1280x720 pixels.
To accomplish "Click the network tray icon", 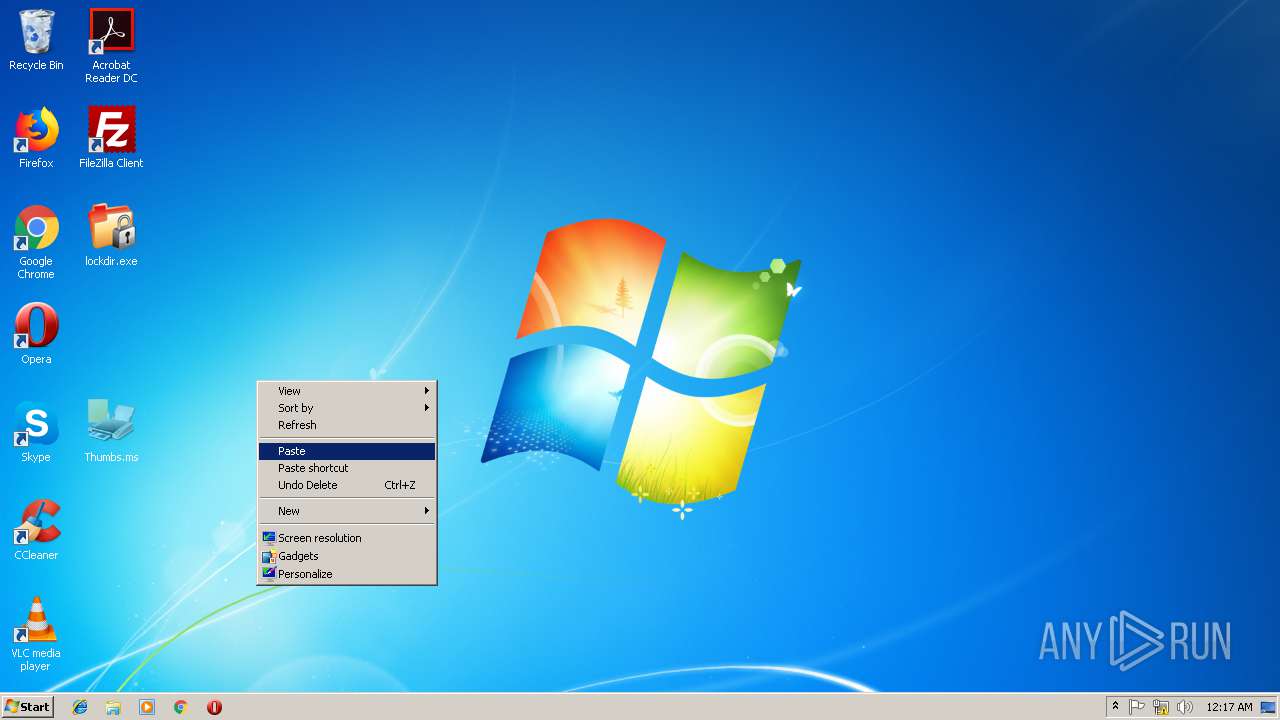I will coord(1161,707).
